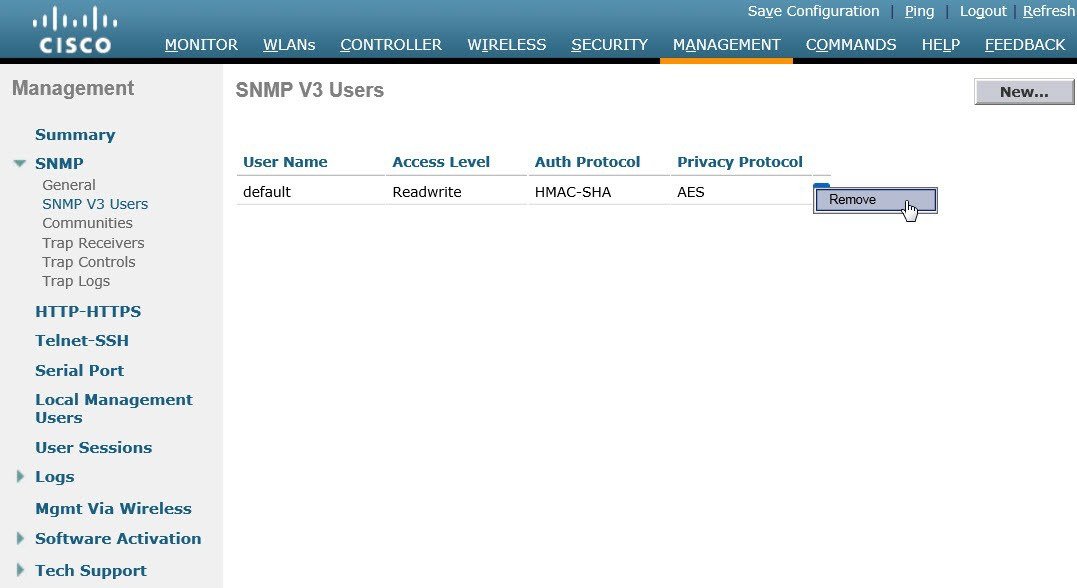Click Save Configuration link
Viewport: 1077px width, 588px height.
tap(813, 12)
